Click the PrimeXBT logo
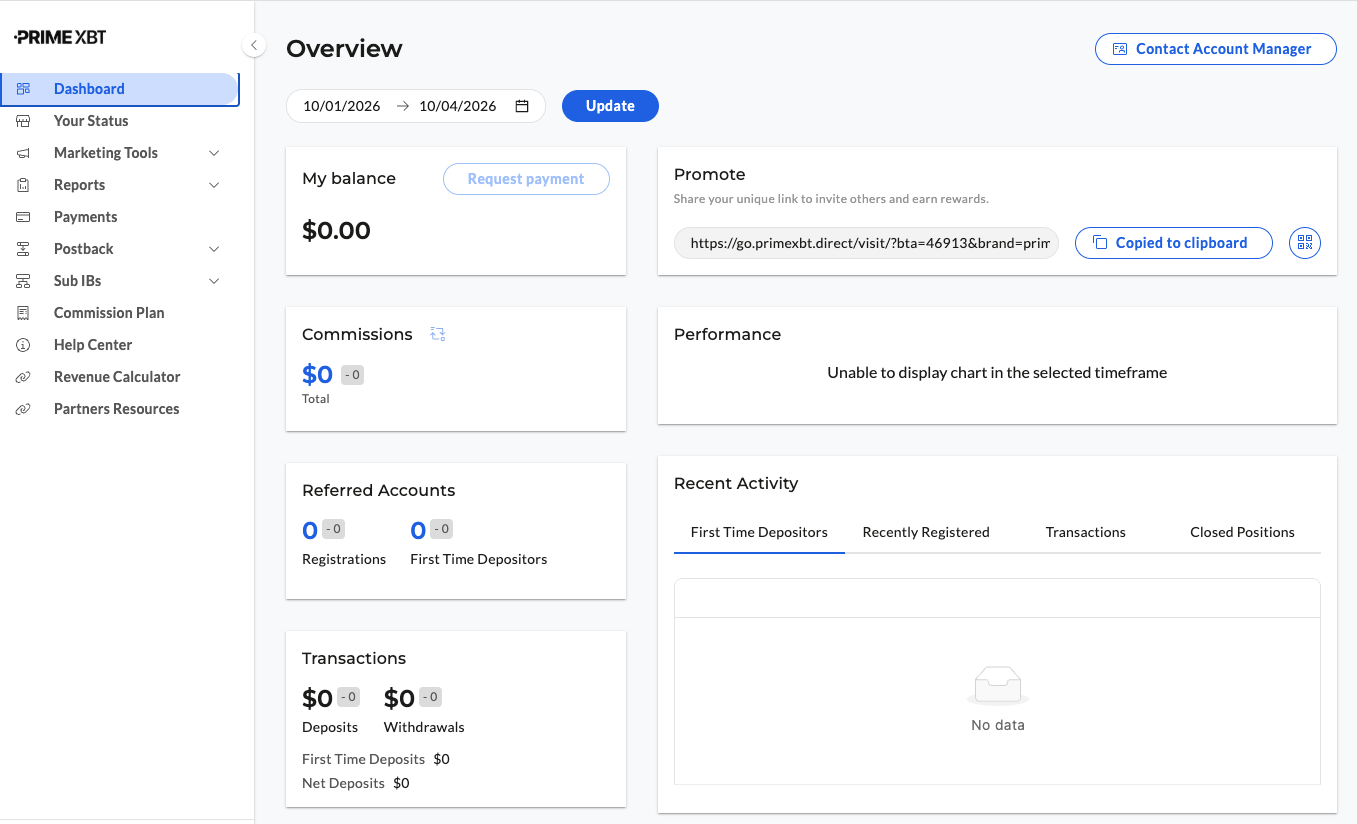This screenshot has width=1357, height=824. [x=60, y=37]
